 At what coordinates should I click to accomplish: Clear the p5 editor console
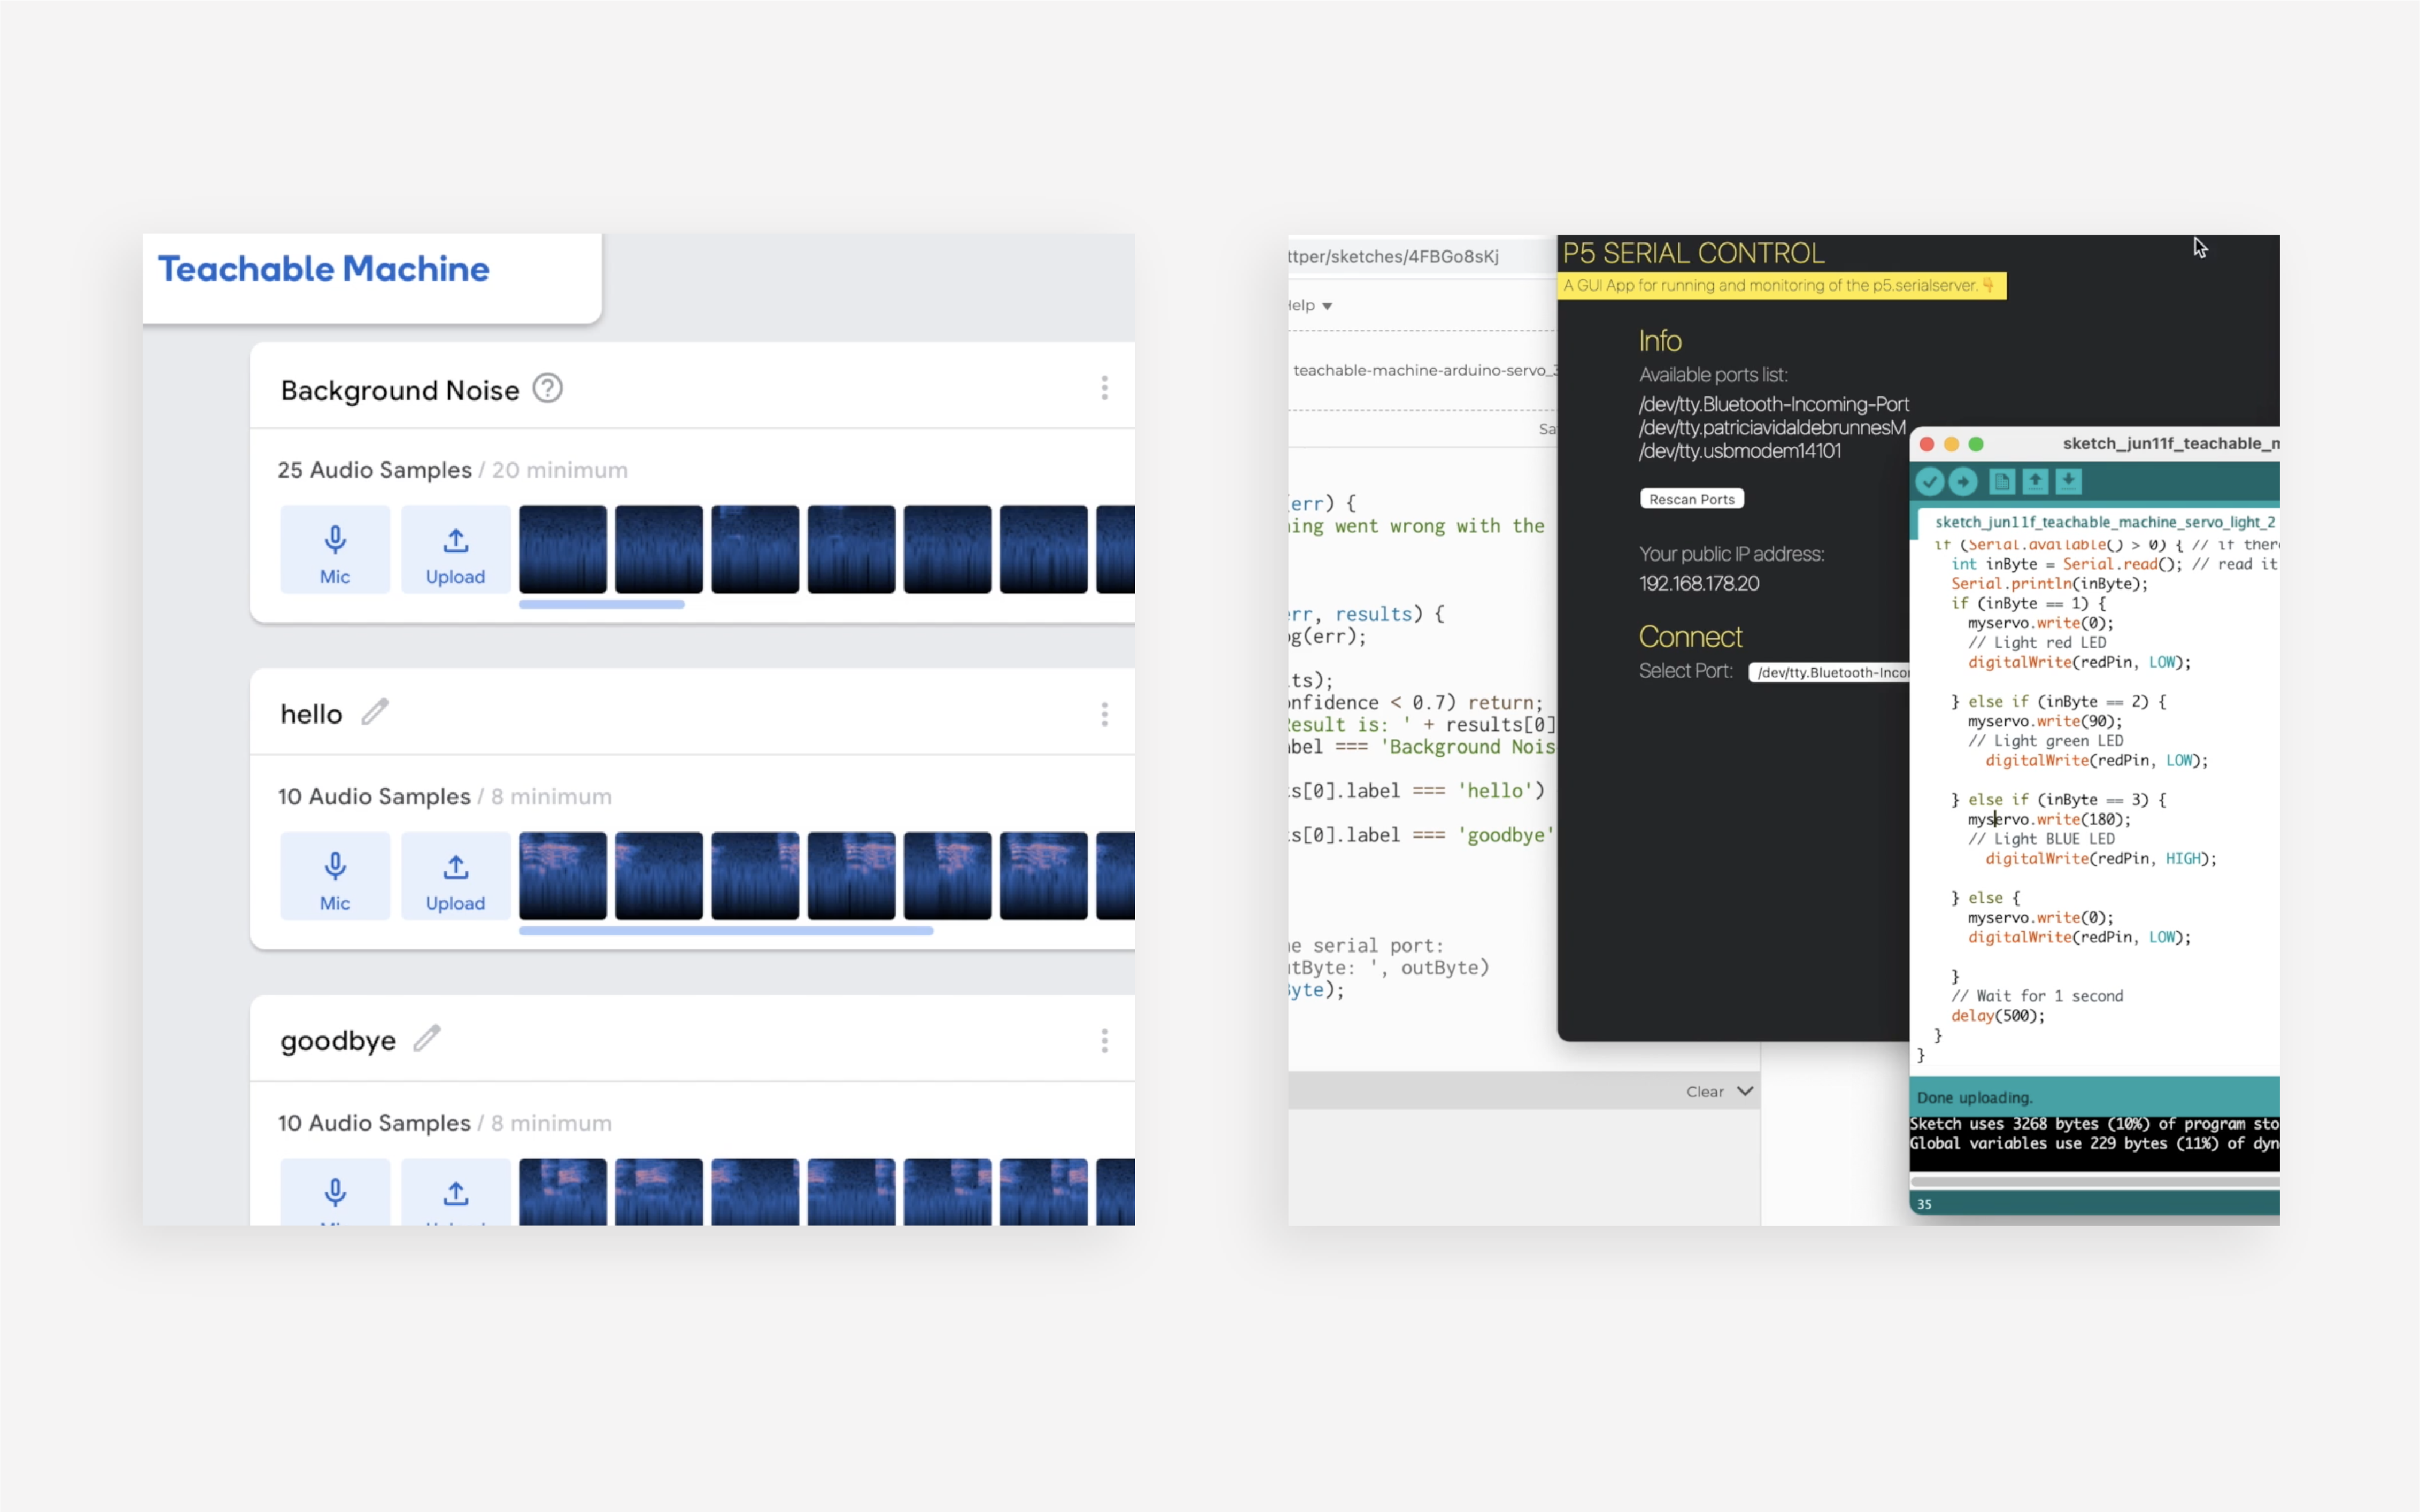[x=1704, y=1092]
